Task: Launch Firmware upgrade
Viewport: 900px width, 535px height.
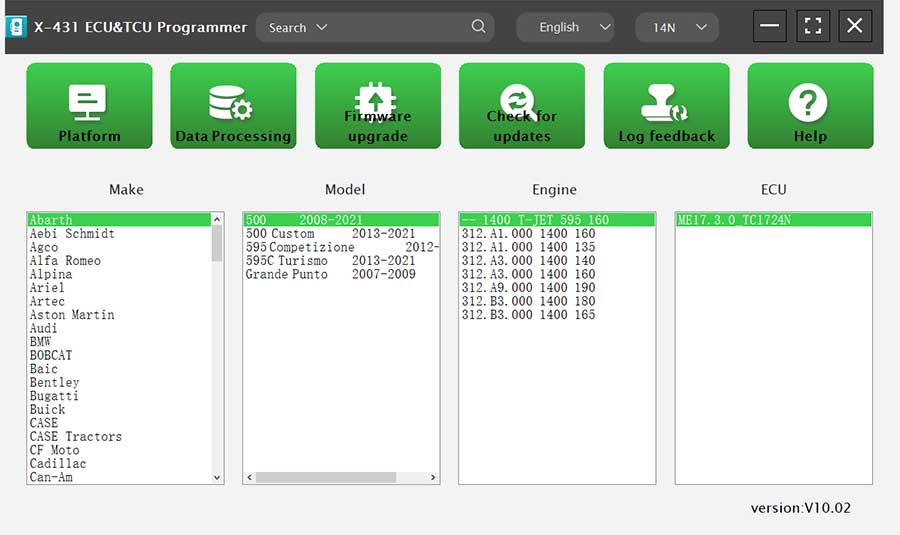Action: 378,106
